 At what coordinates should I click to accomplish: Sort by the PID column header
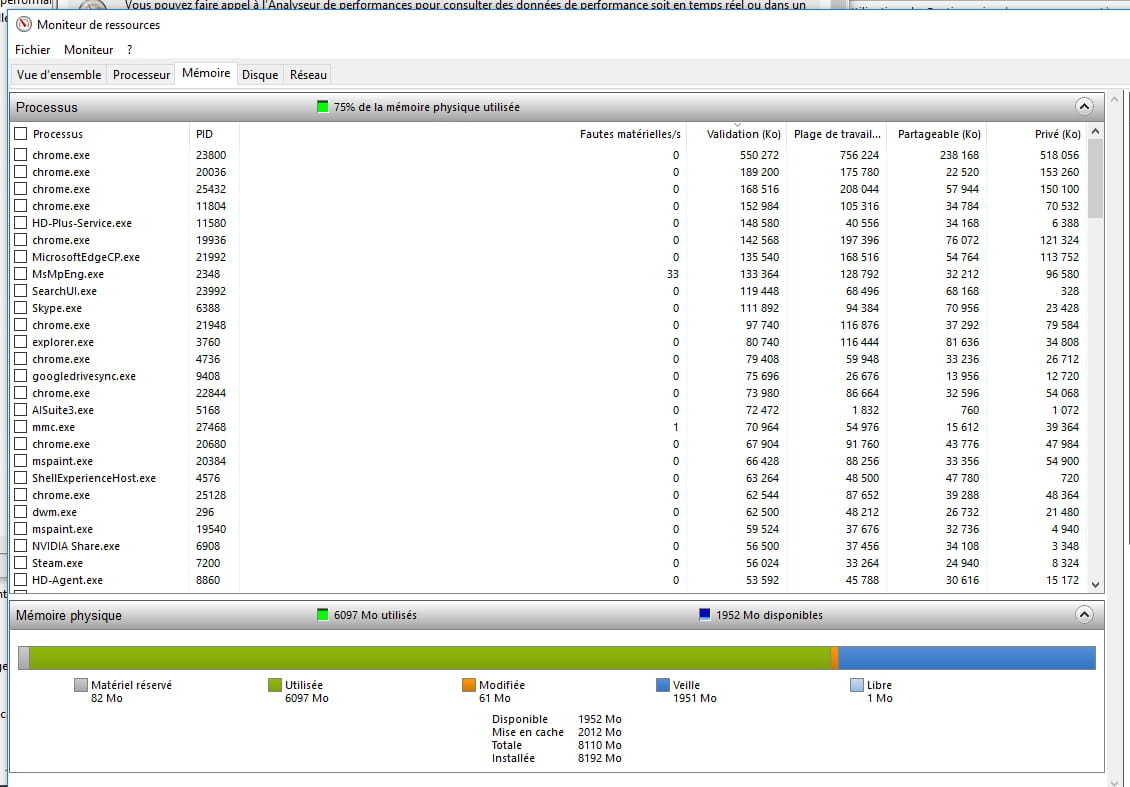[x=214, y=134]
